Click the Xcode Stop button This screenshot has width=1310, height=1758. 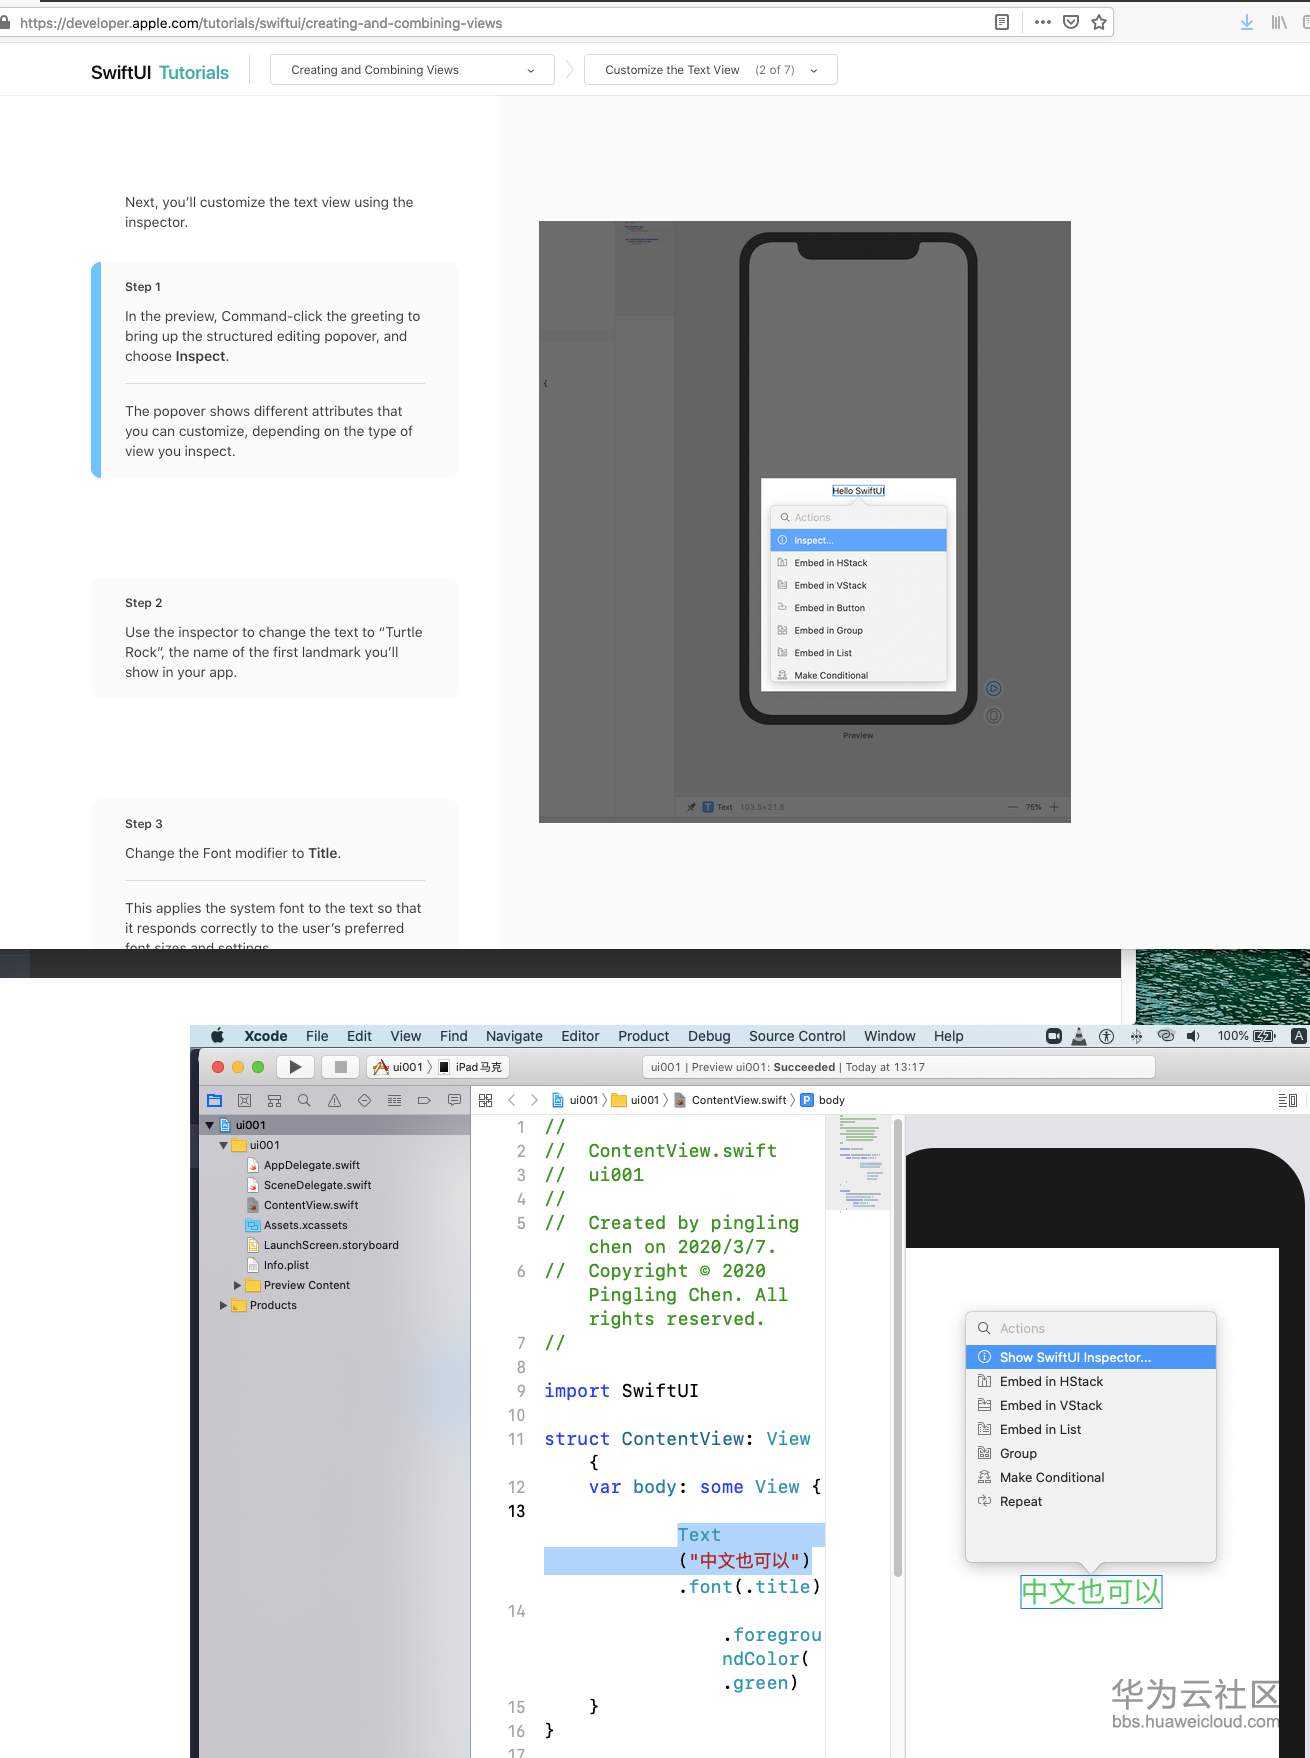click(x=340, y=1067)
